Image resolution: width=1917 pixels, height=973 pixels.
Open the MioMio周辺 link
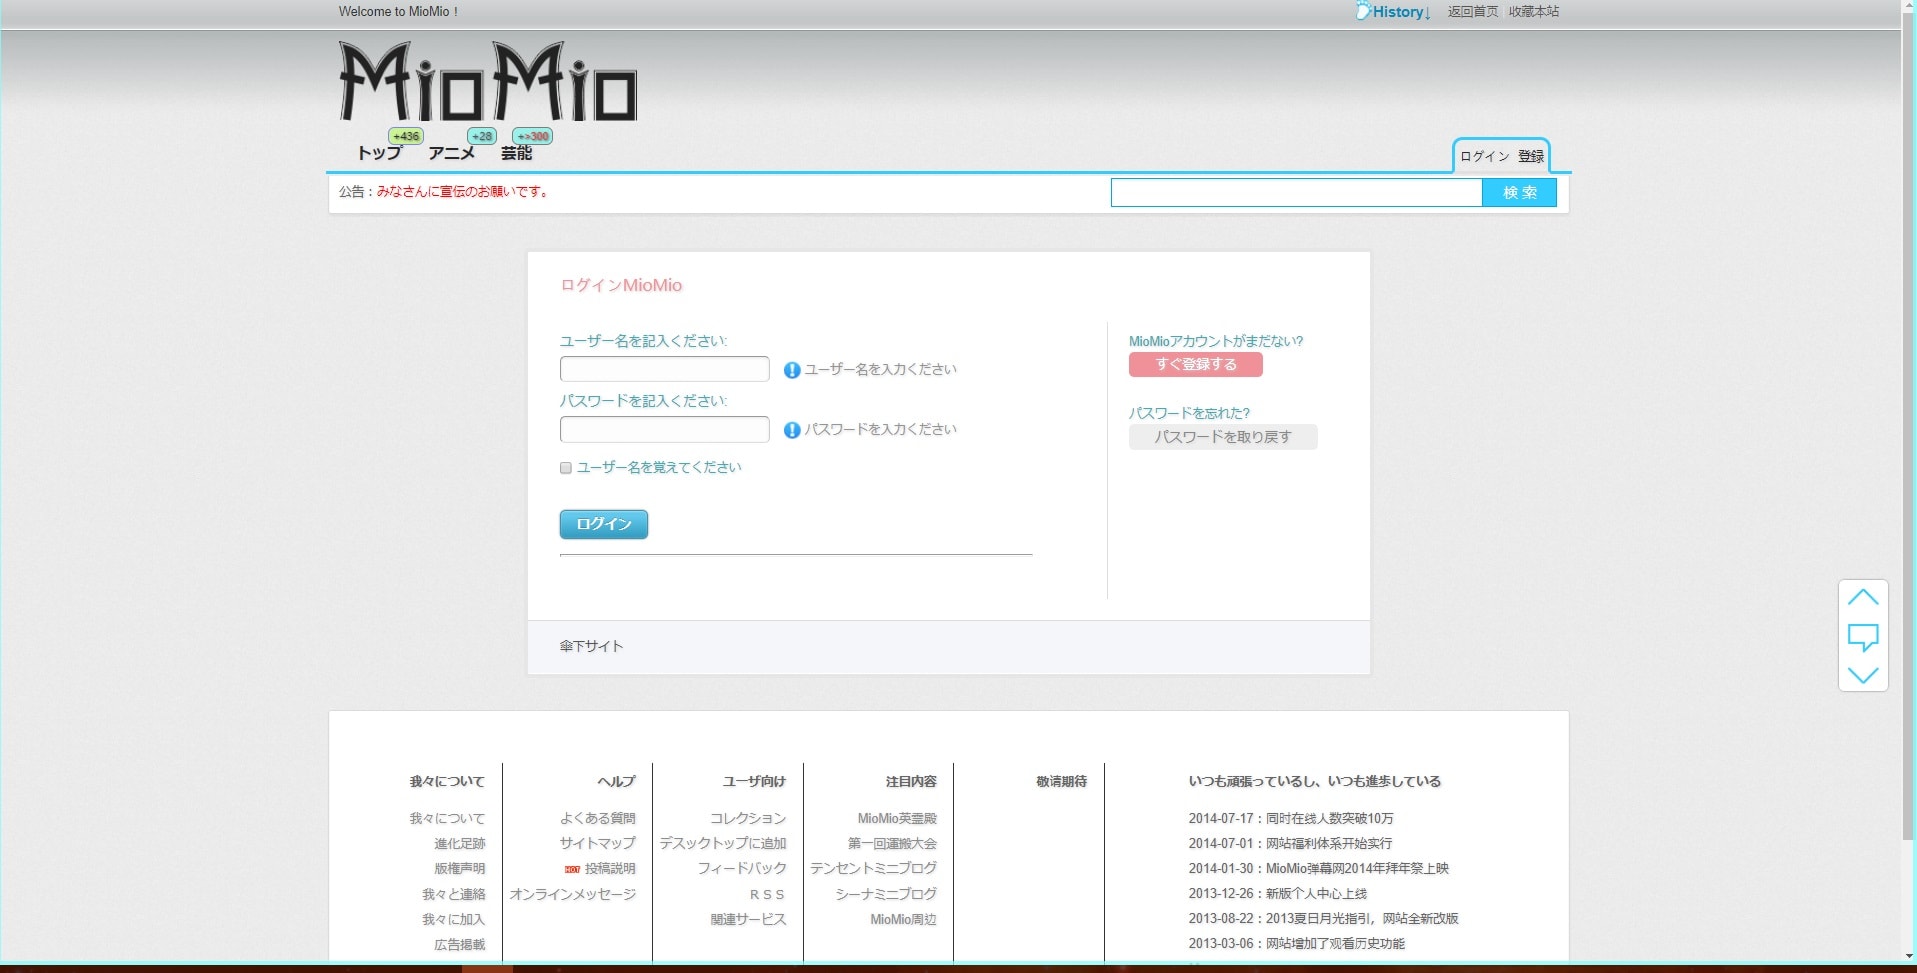[x=903, y=920]
